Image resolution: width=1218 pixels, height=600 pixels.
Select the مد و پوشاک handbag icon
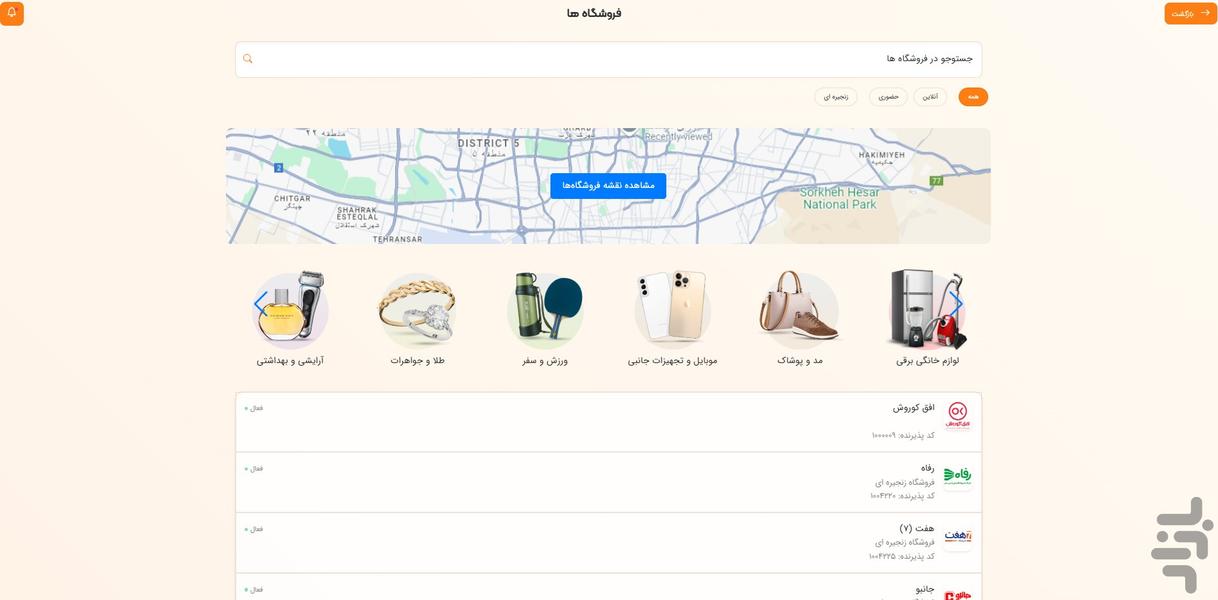pos(800,309)
